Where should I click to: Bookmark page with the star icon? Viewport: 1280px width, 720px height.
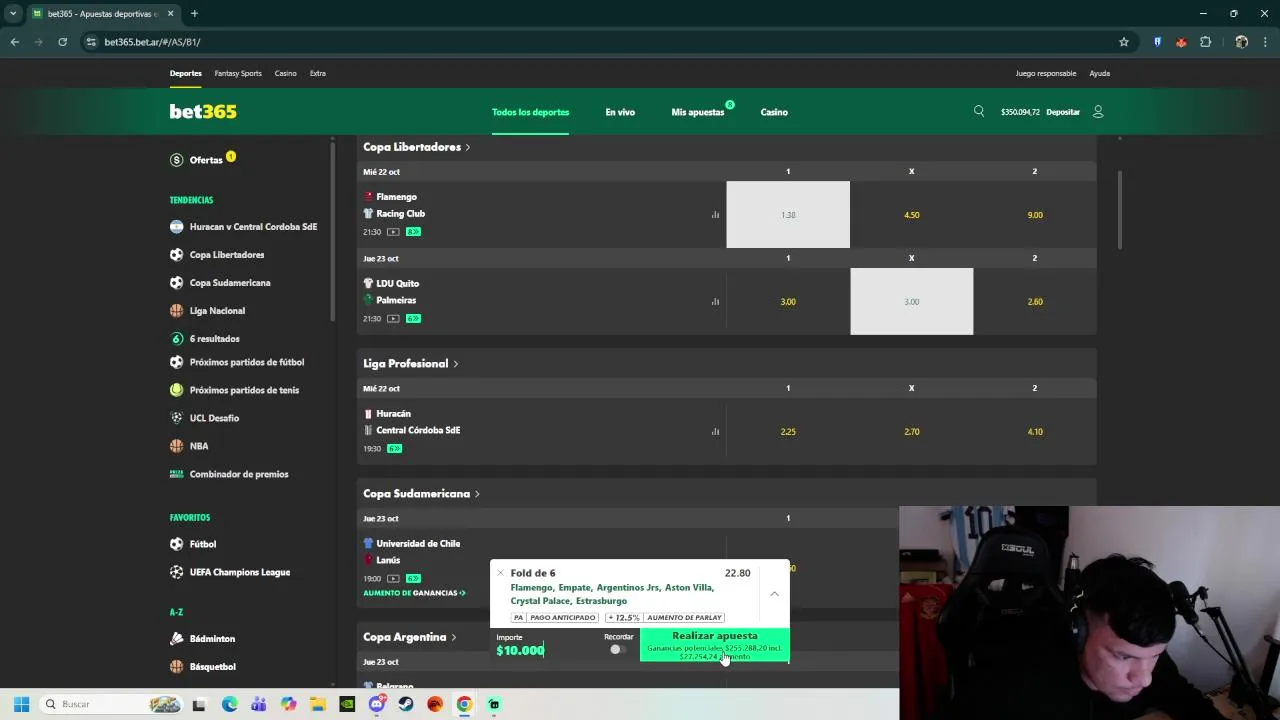click(x=1124, y=42)
